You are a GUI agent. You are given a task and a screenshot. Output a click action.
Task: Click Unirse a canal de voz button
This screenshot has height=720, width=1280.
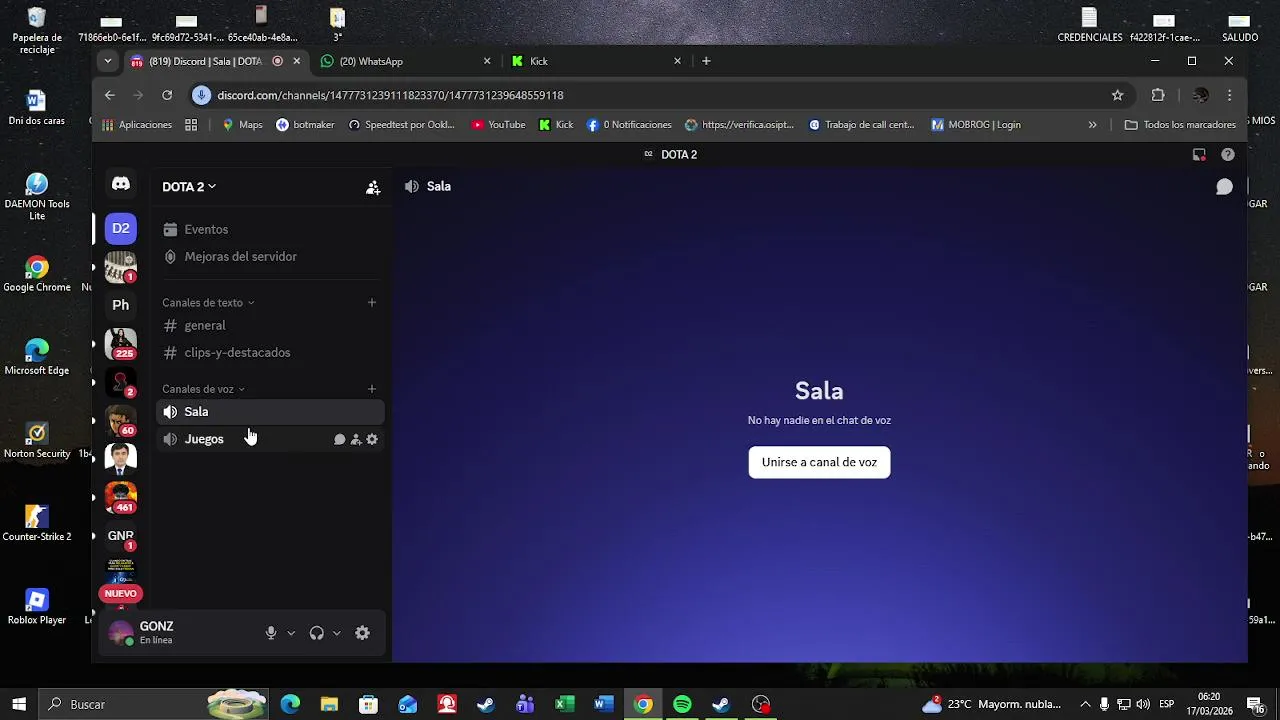tap(819, 462)
